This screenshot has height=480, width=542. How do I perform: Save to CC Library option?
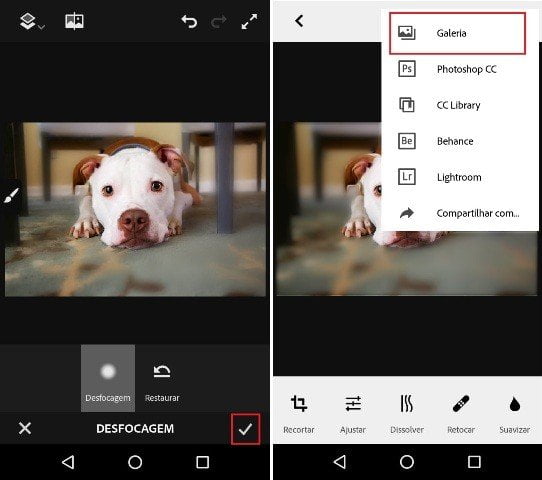pyautogui.click(x=457, y=105)
